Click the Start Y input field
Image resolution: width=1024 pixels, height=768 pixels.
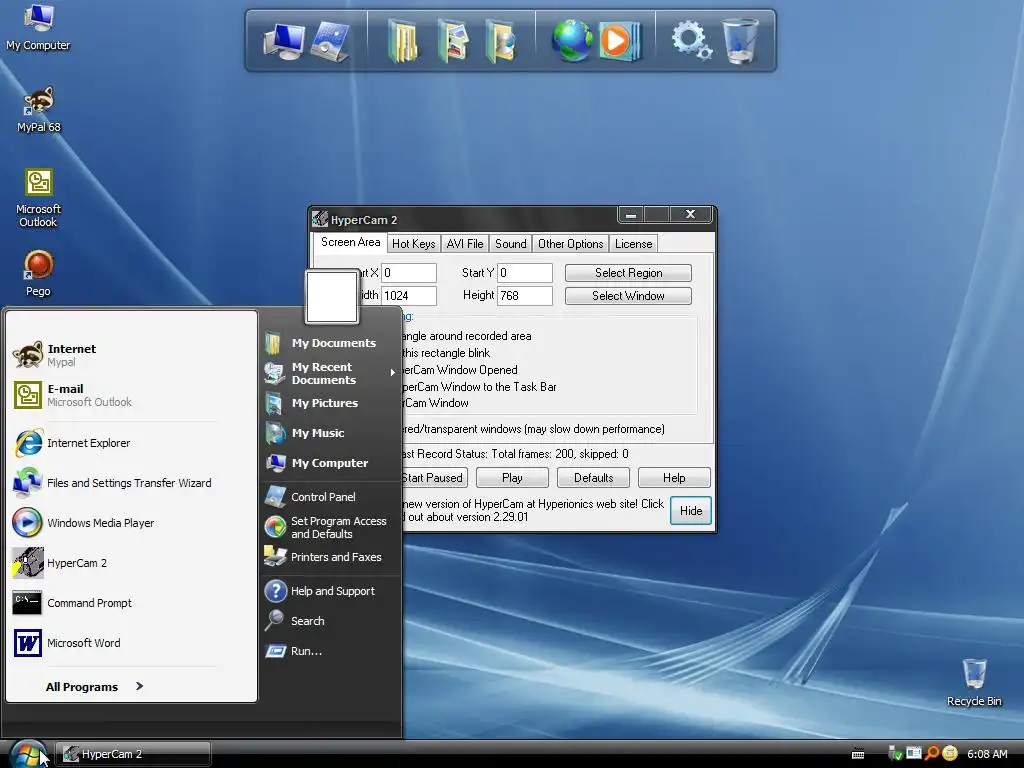tap(525, 273)
